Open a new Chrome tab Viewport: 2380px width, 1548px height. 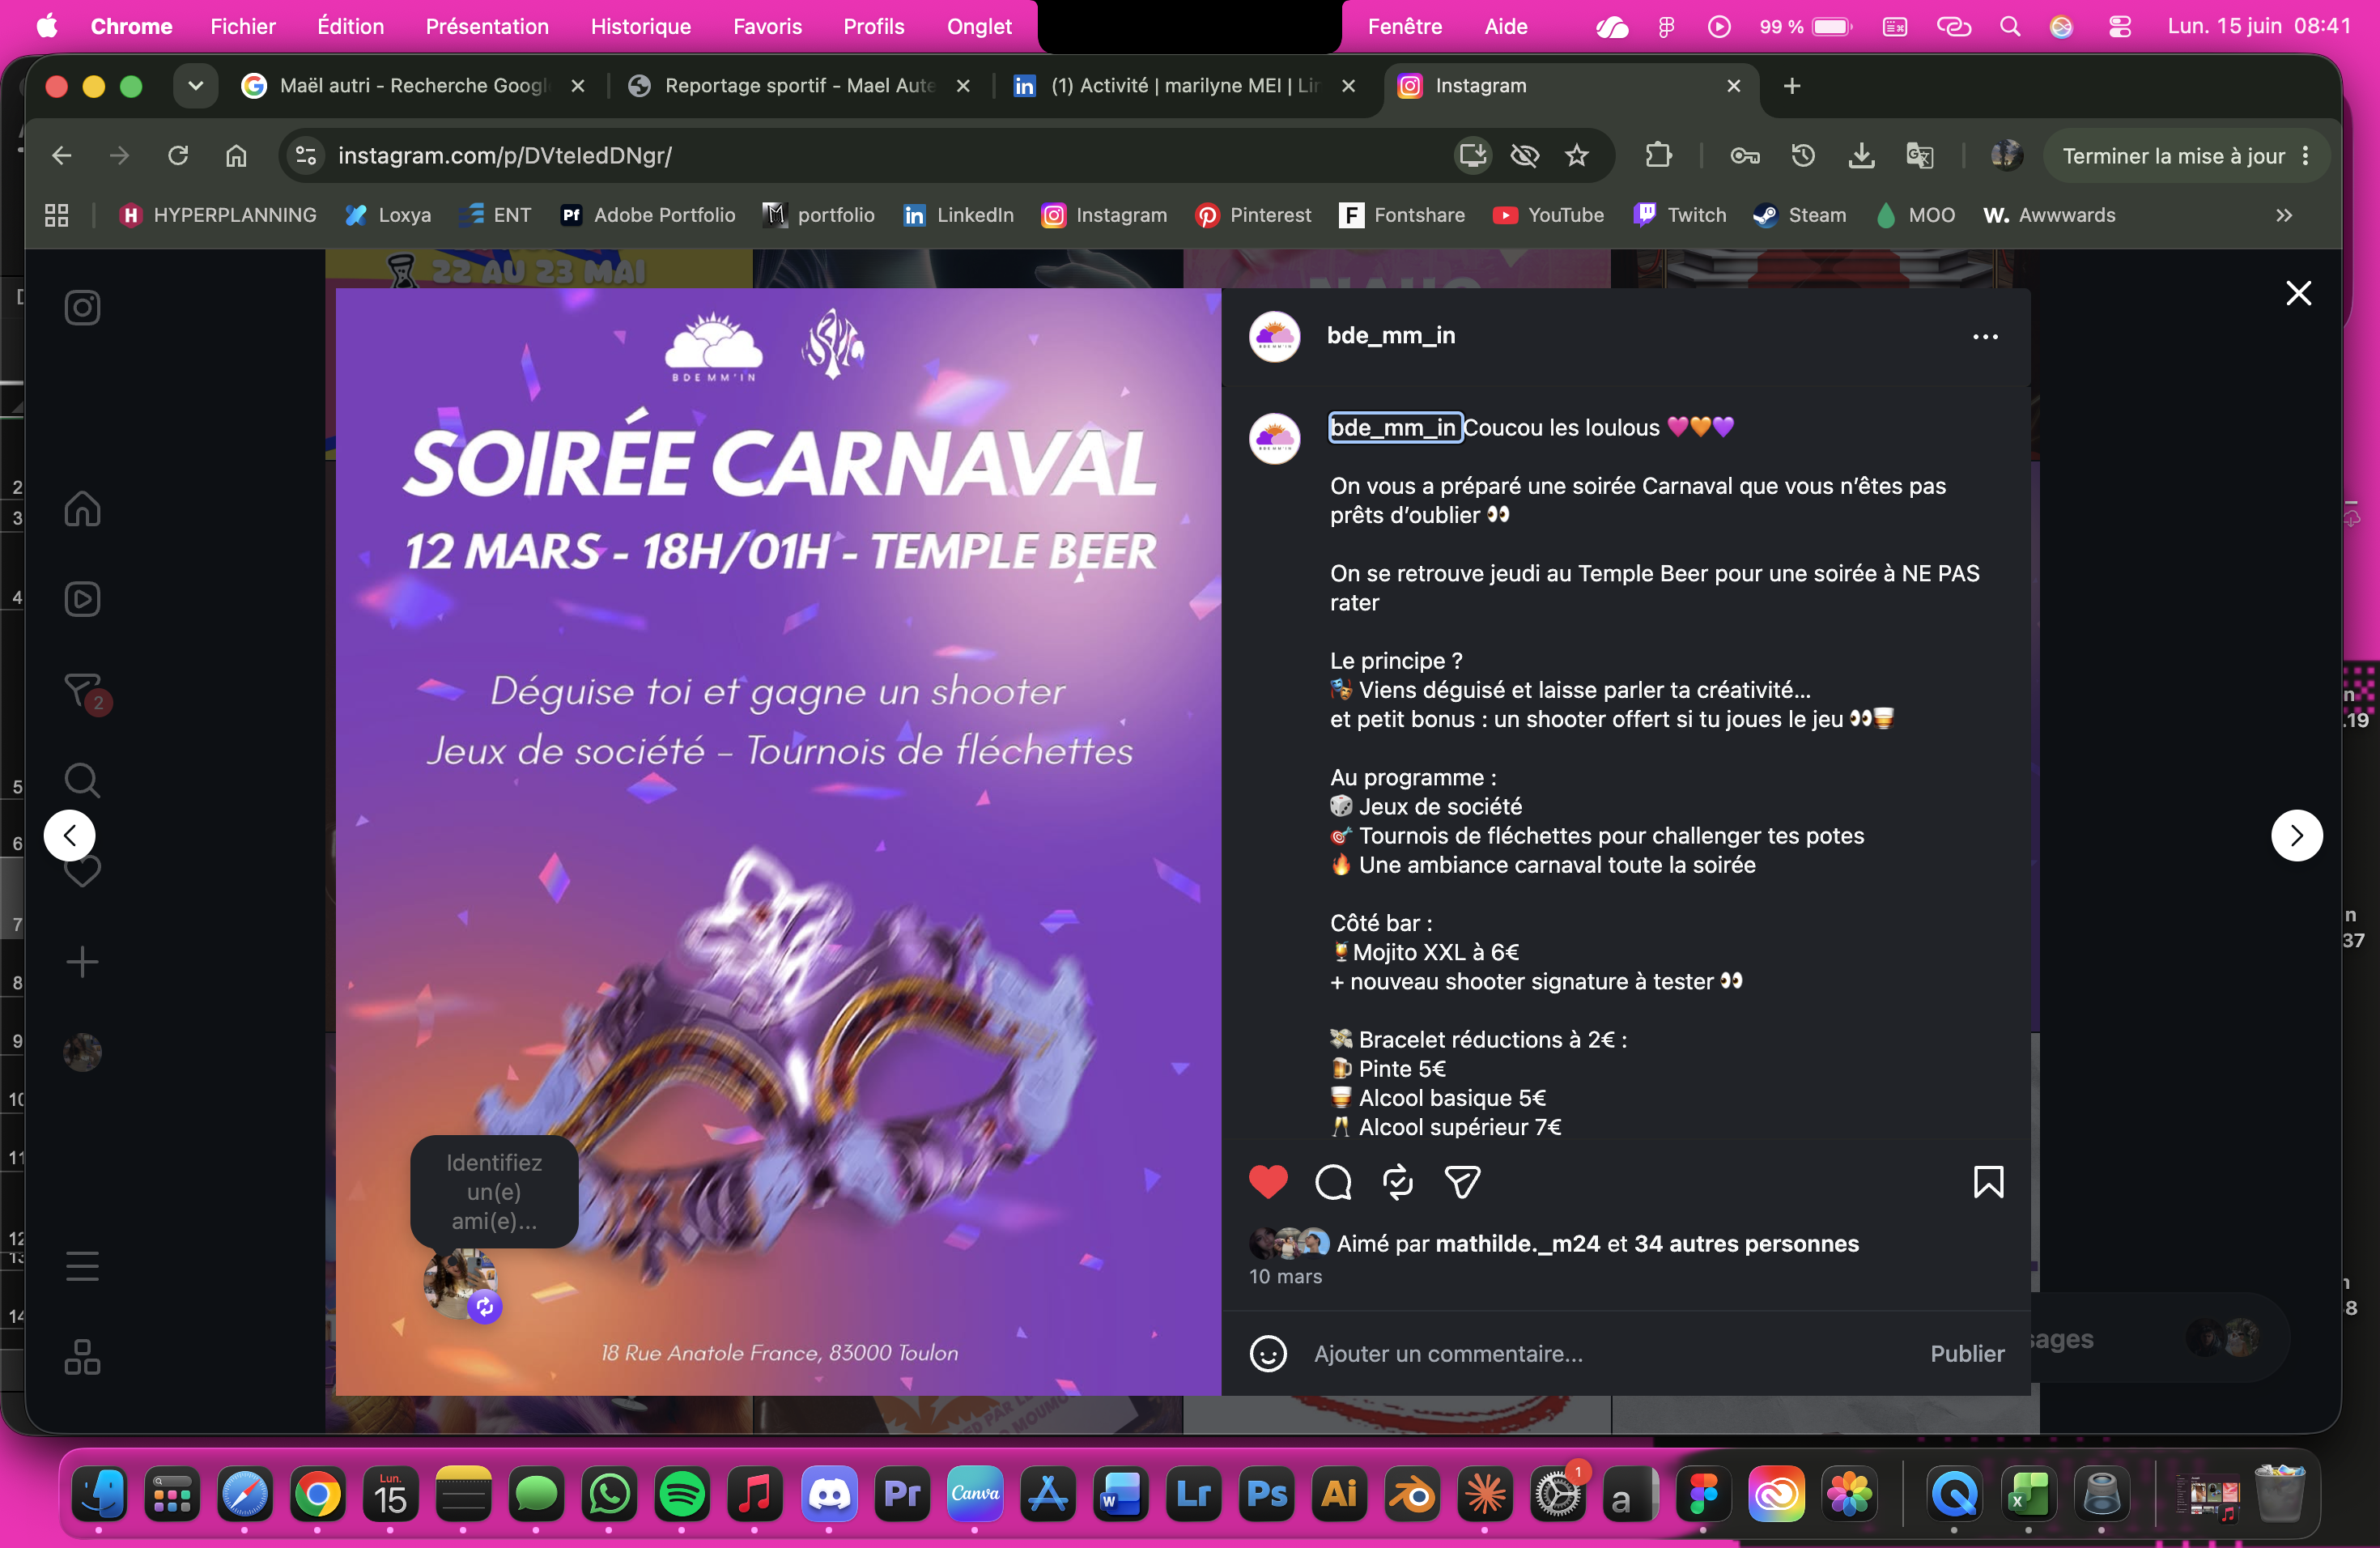click(x=1792, y=86)
